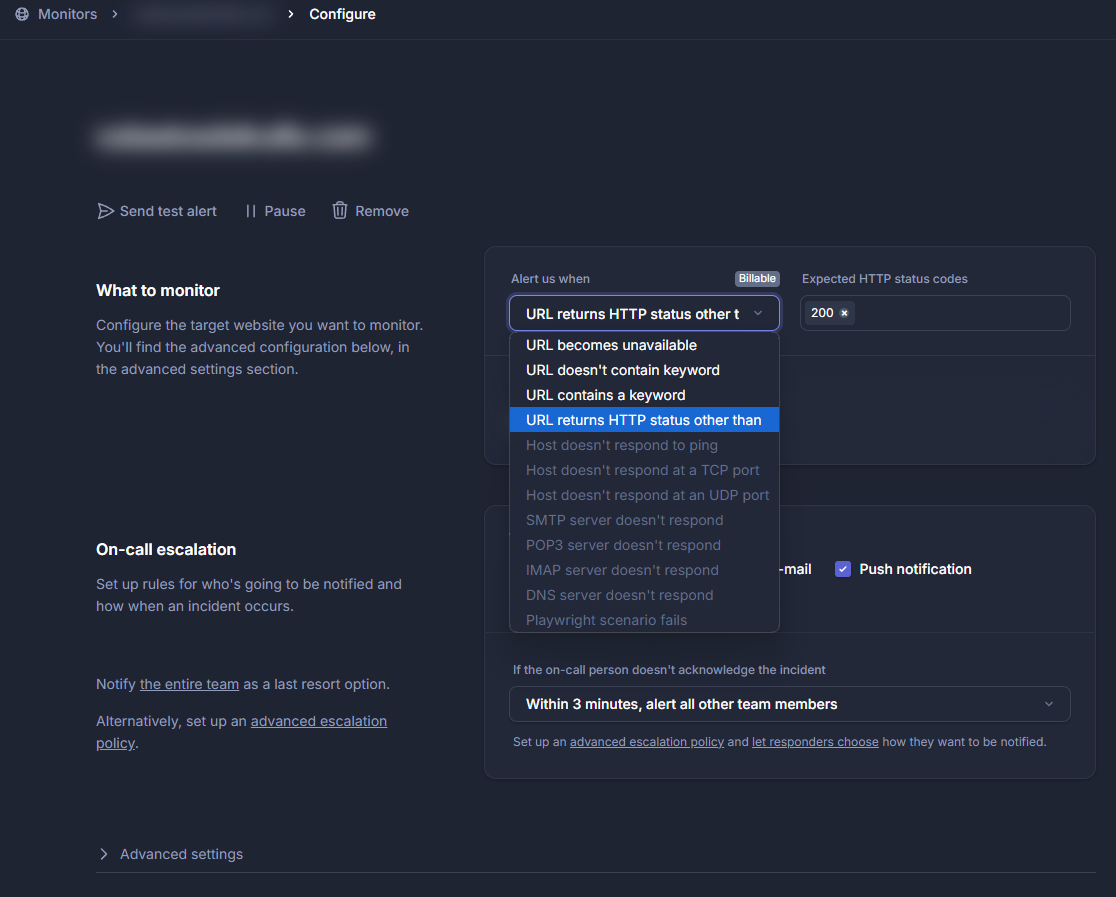Viewport: 1116px width, 897px height.
Task: Open the acknowledge timeout escalation dropdown
Action: tap(789, 704)
